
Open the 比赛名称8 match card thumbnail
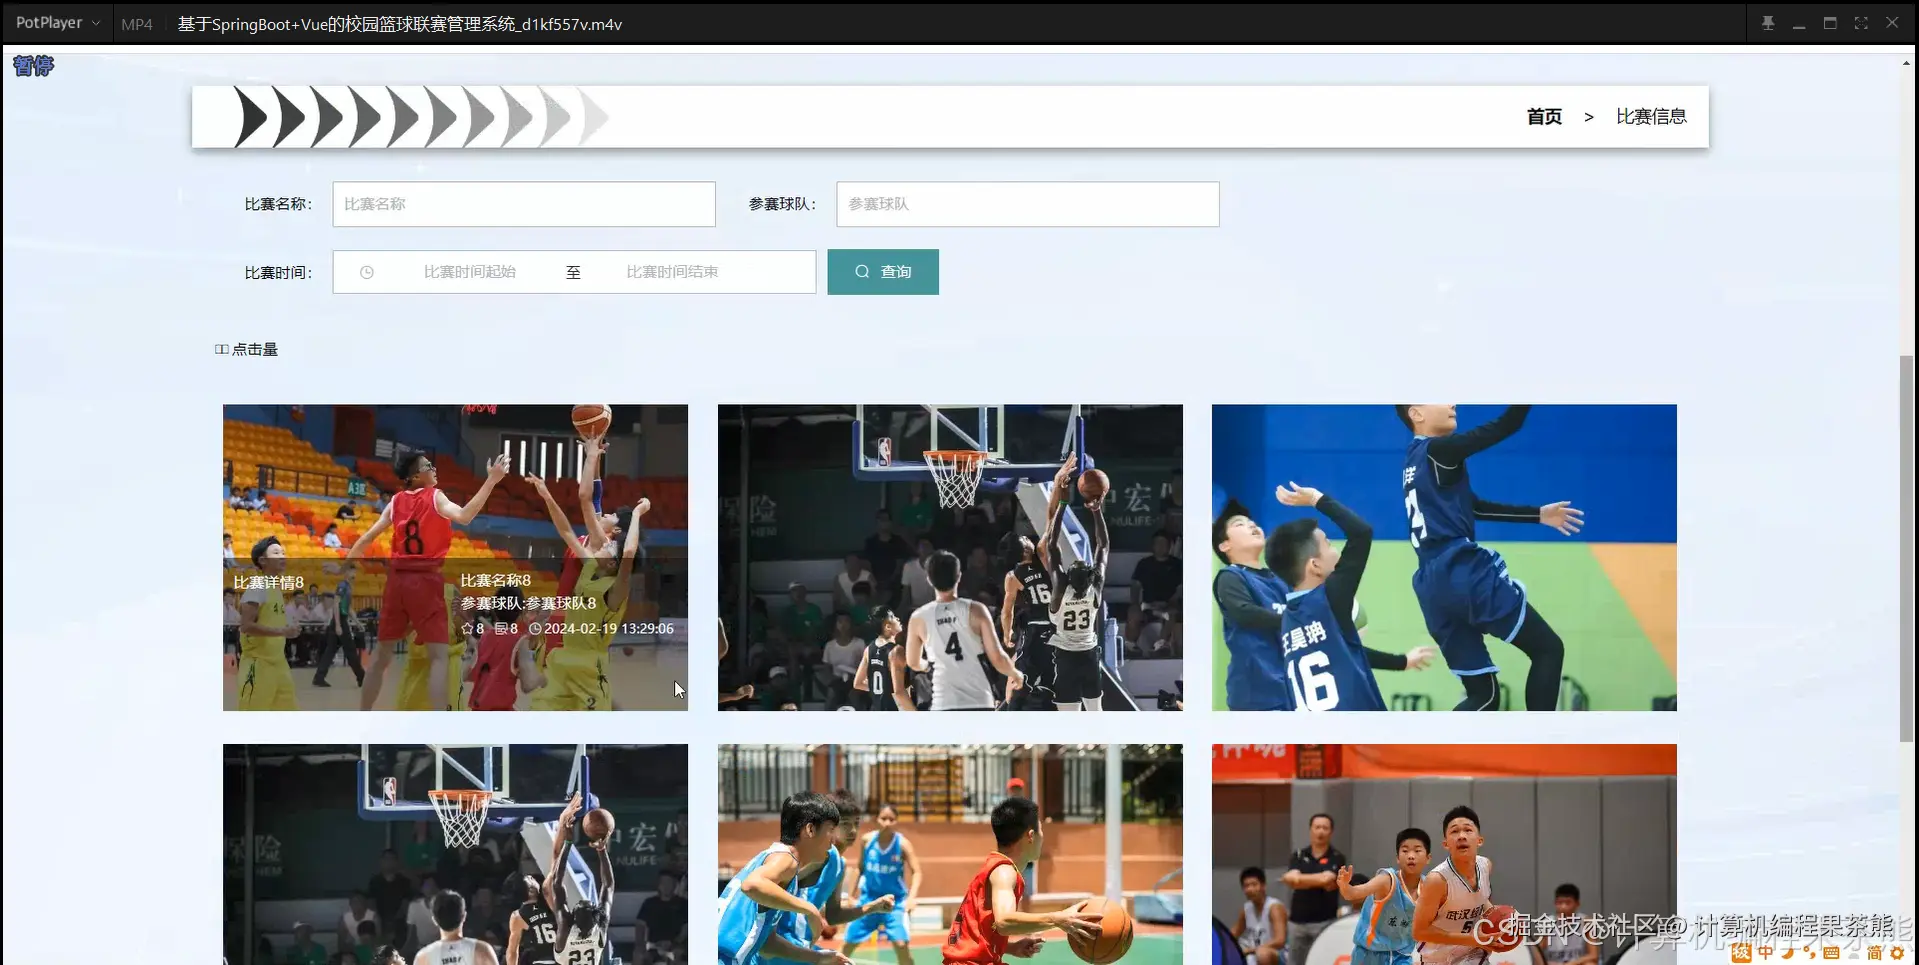coord(455,557)
